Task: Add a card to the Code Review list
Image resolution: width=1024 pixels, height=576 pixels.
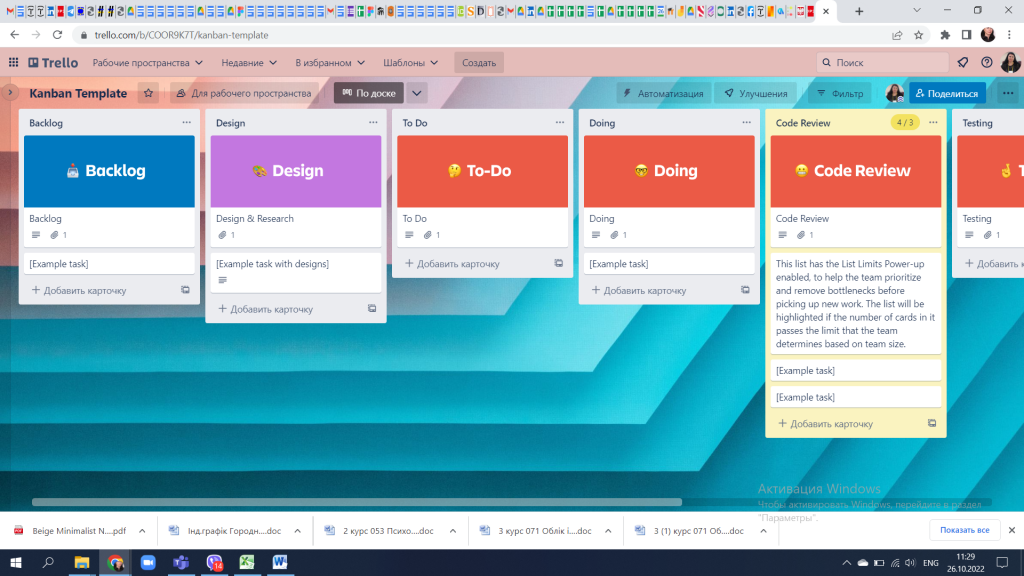Action: 825,423
